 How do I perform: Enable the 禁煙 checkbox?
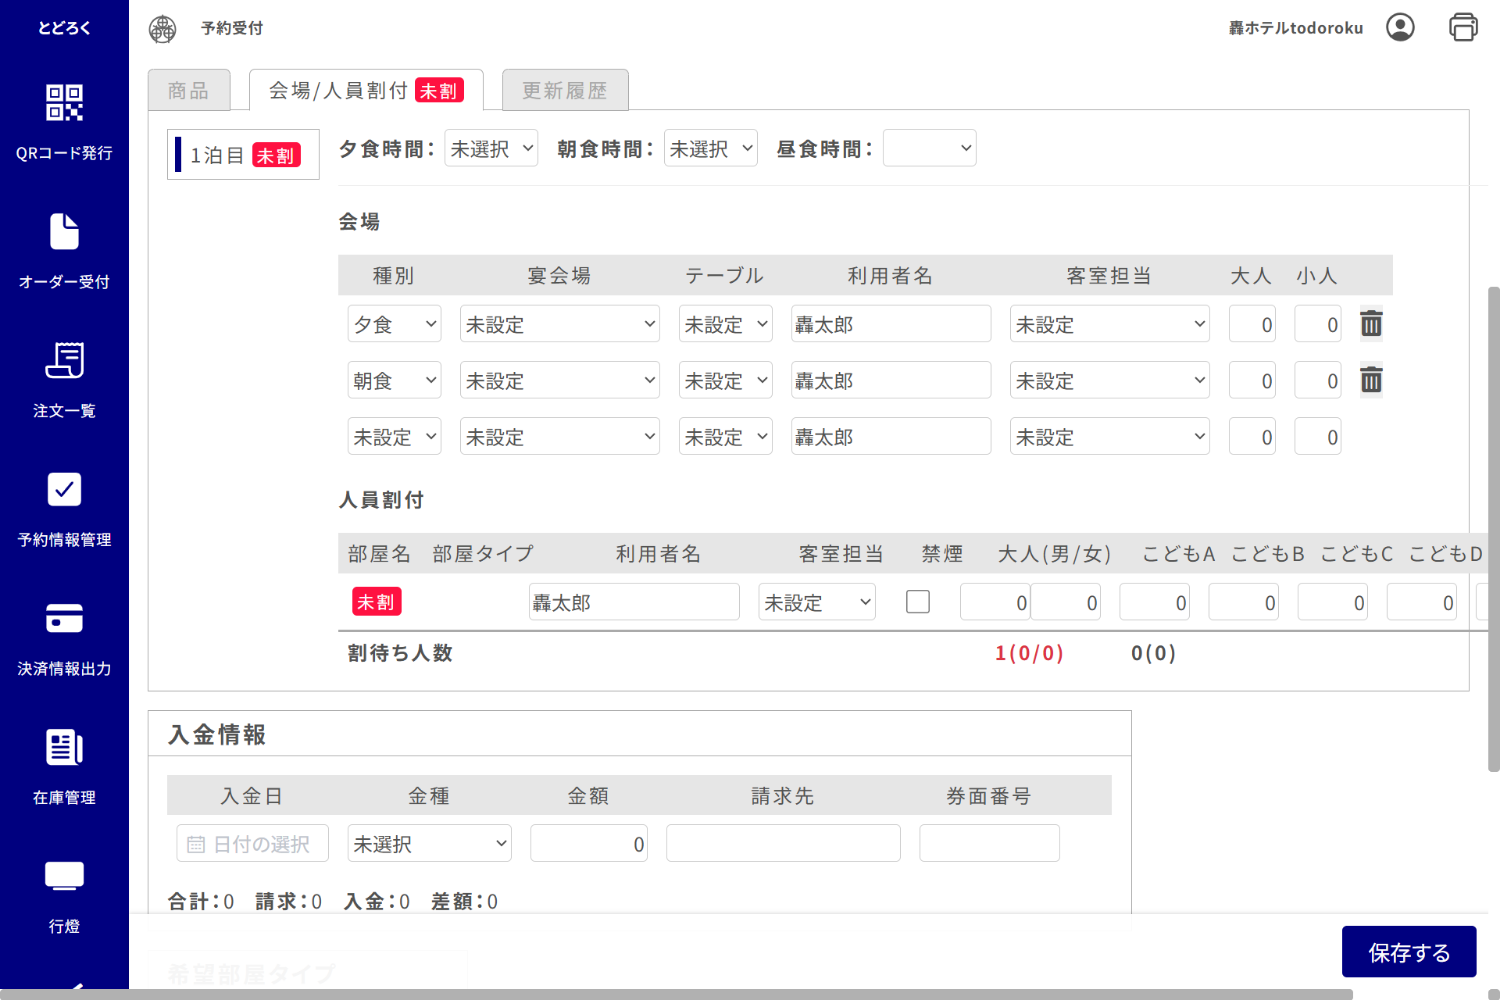[x=917, y=601]
